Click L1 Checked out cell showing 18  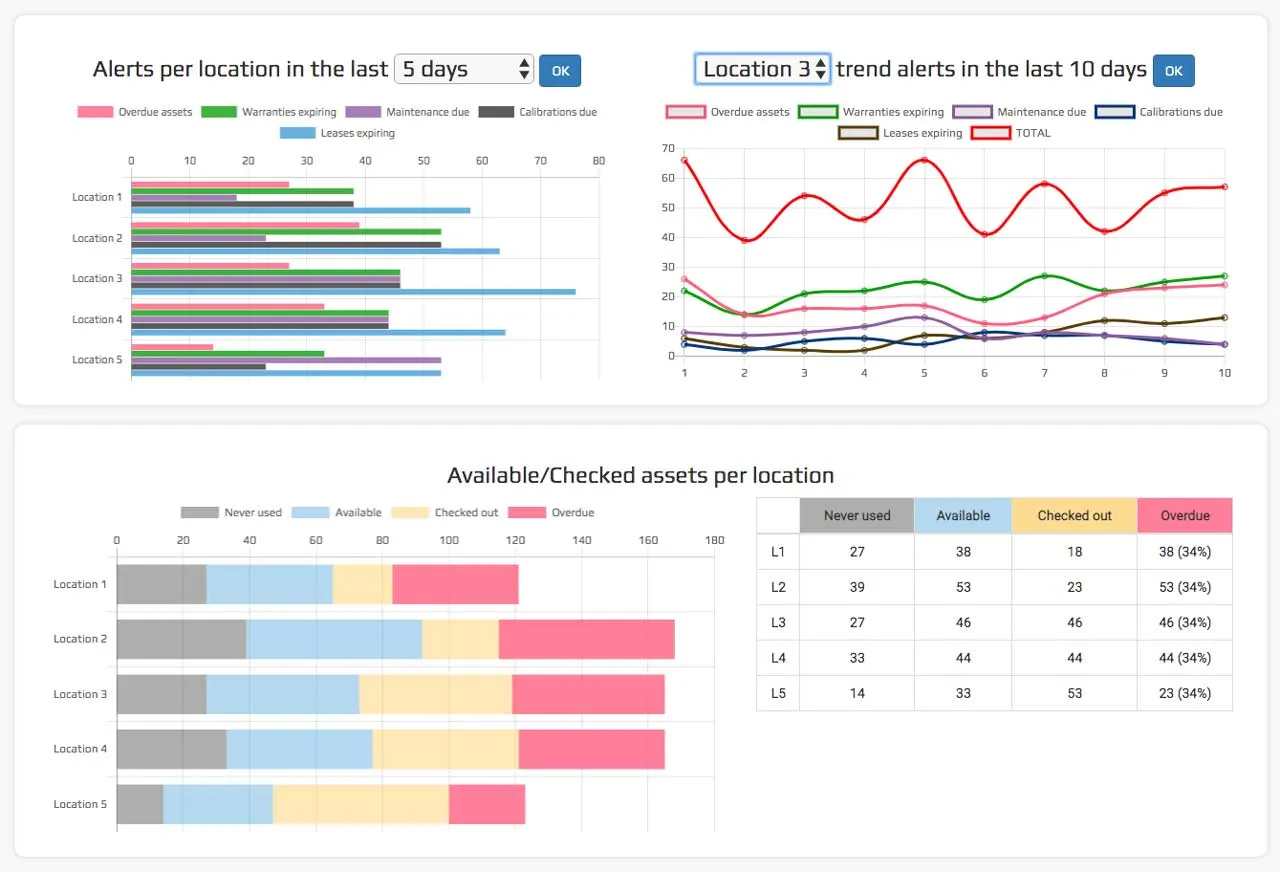tap(1074, 552)
